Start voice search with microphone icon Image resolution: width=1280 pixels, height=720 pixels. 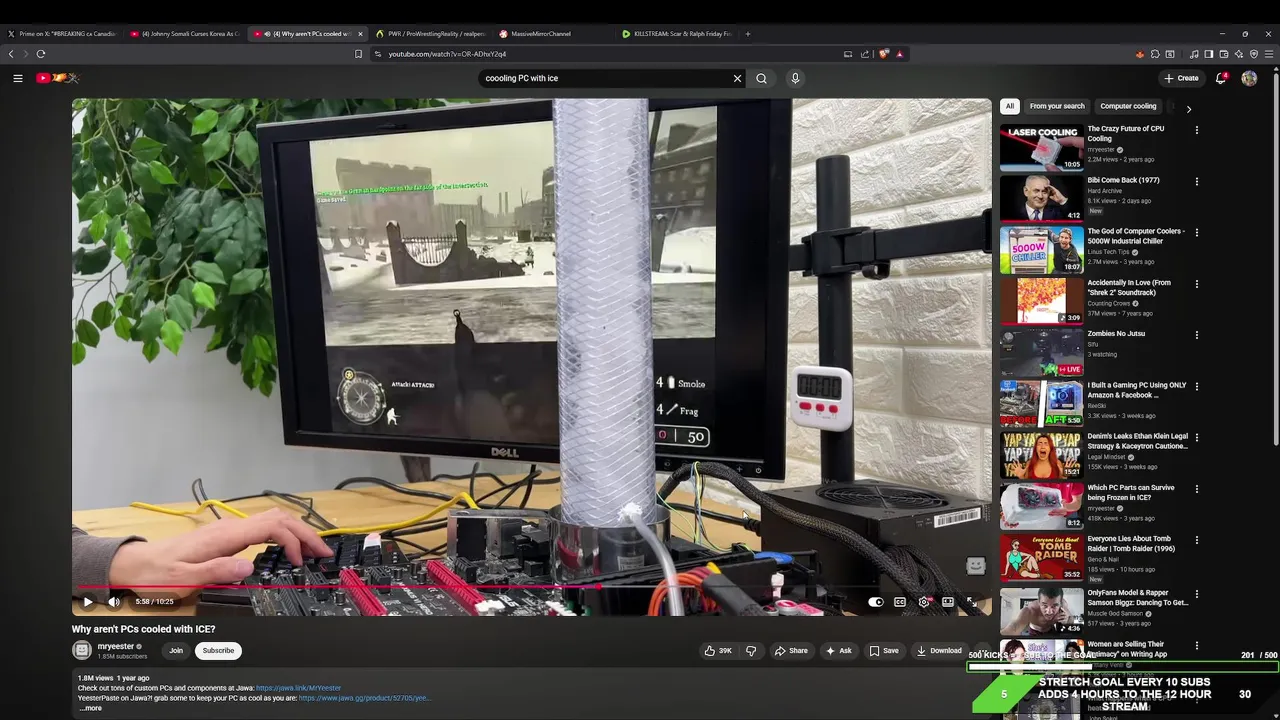click(795, 78)
